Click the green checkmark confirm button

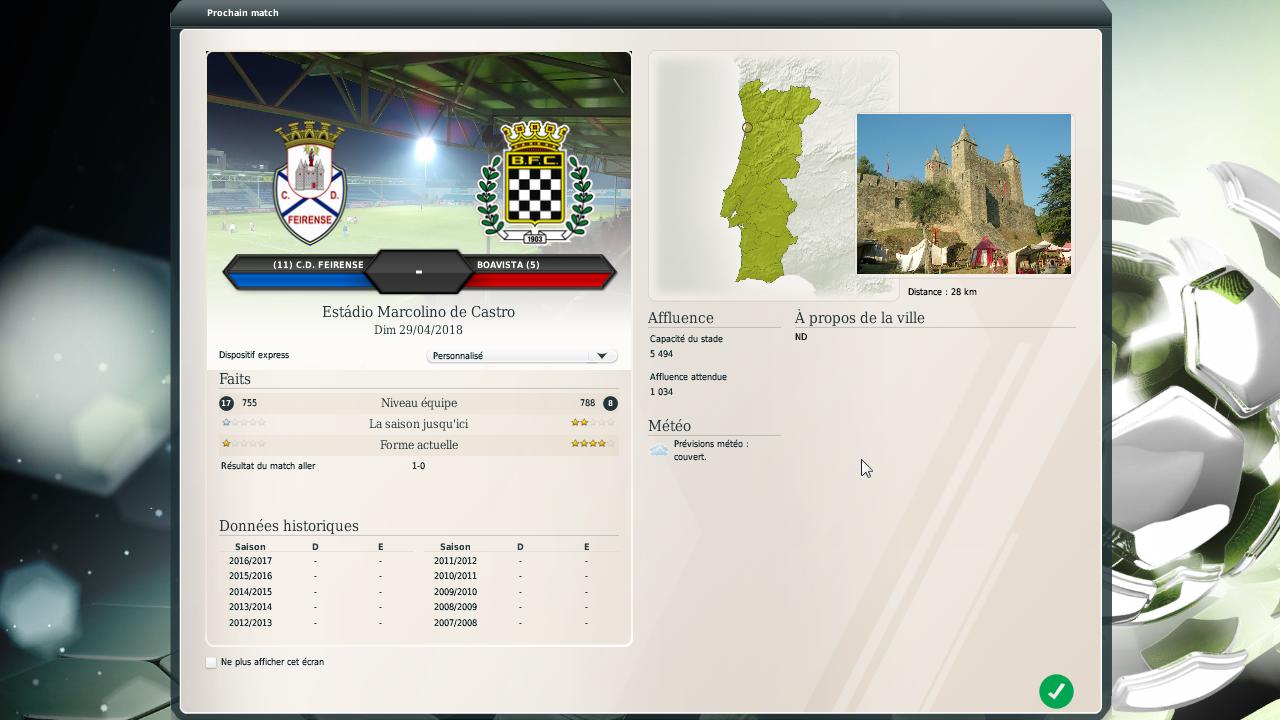point(1056,691)
